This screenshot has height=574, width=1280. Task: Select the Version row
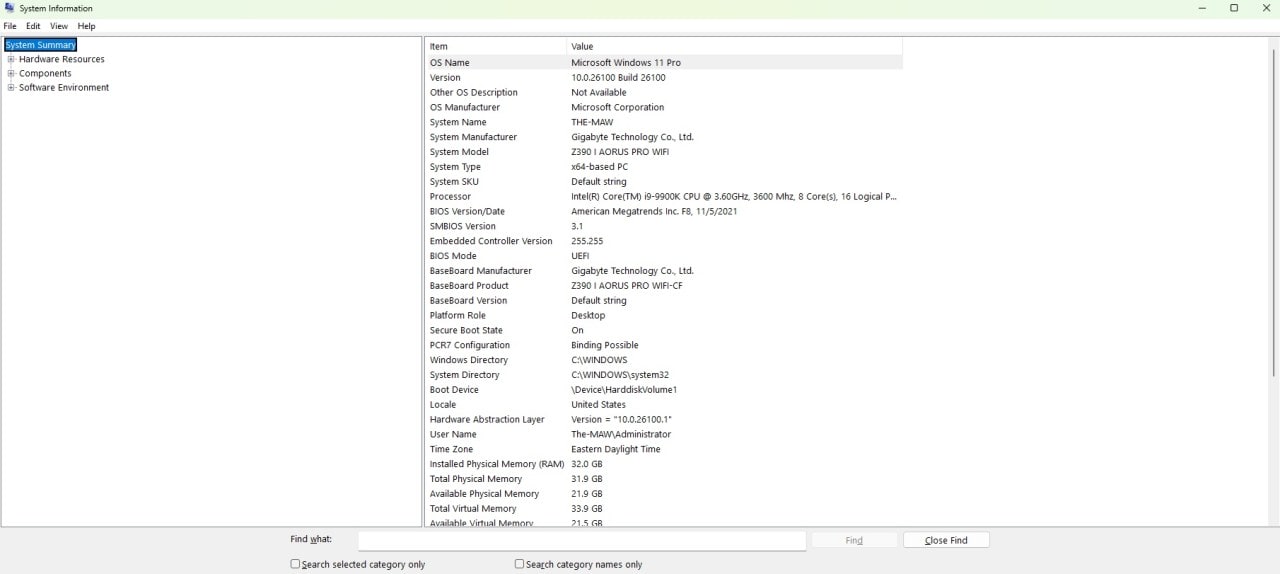pyautogui.click(x=664, y=77)
